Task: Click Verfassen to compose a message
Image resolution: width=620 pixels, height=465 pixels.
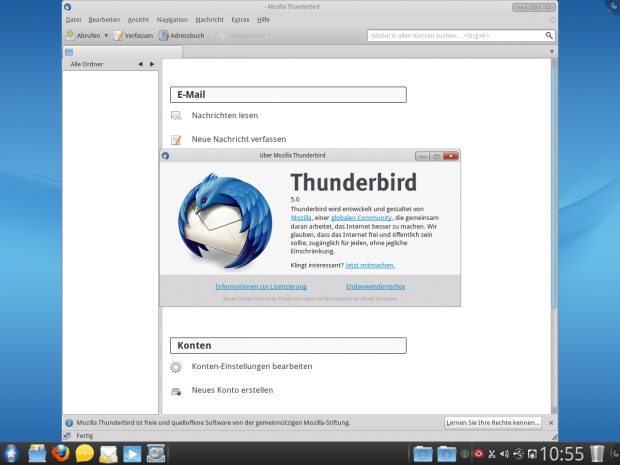Action: tap(133, 36)
